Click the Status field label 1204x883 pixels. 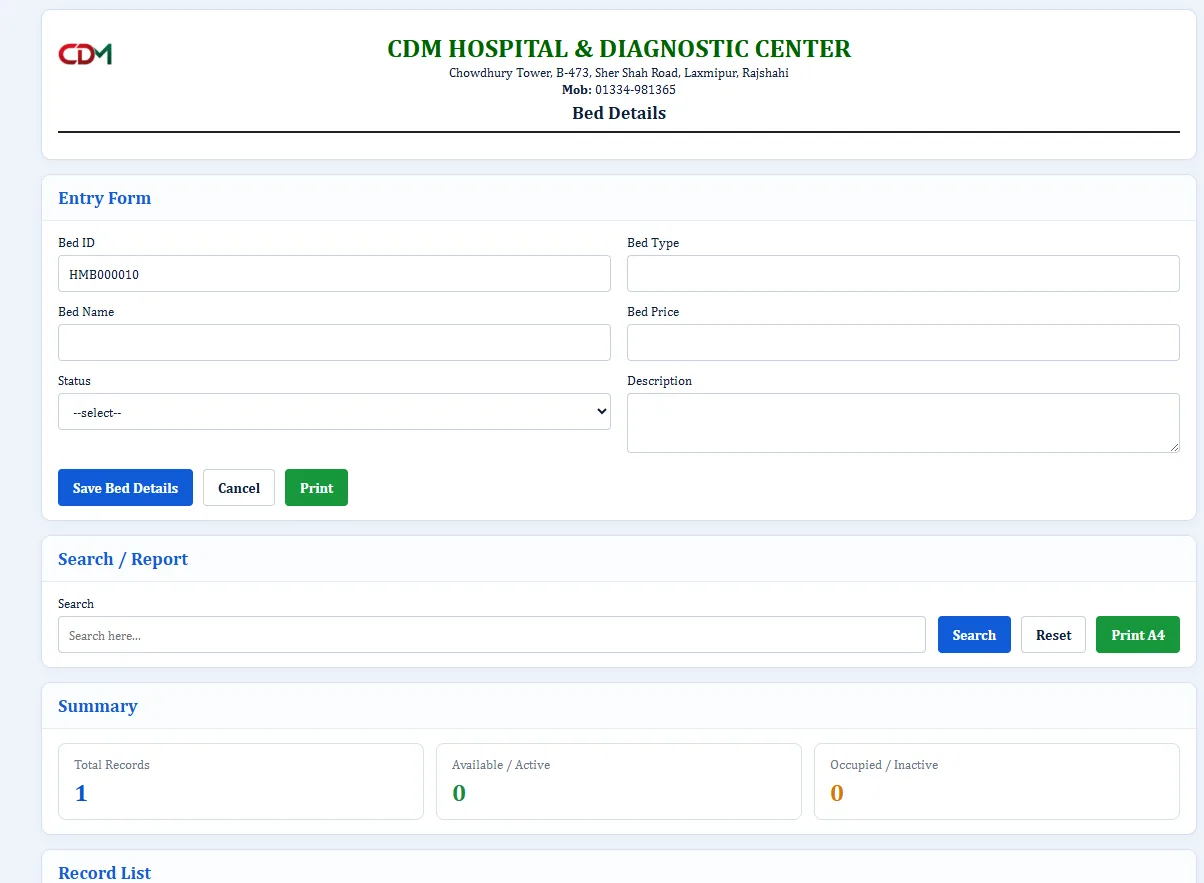coord(74,381)
